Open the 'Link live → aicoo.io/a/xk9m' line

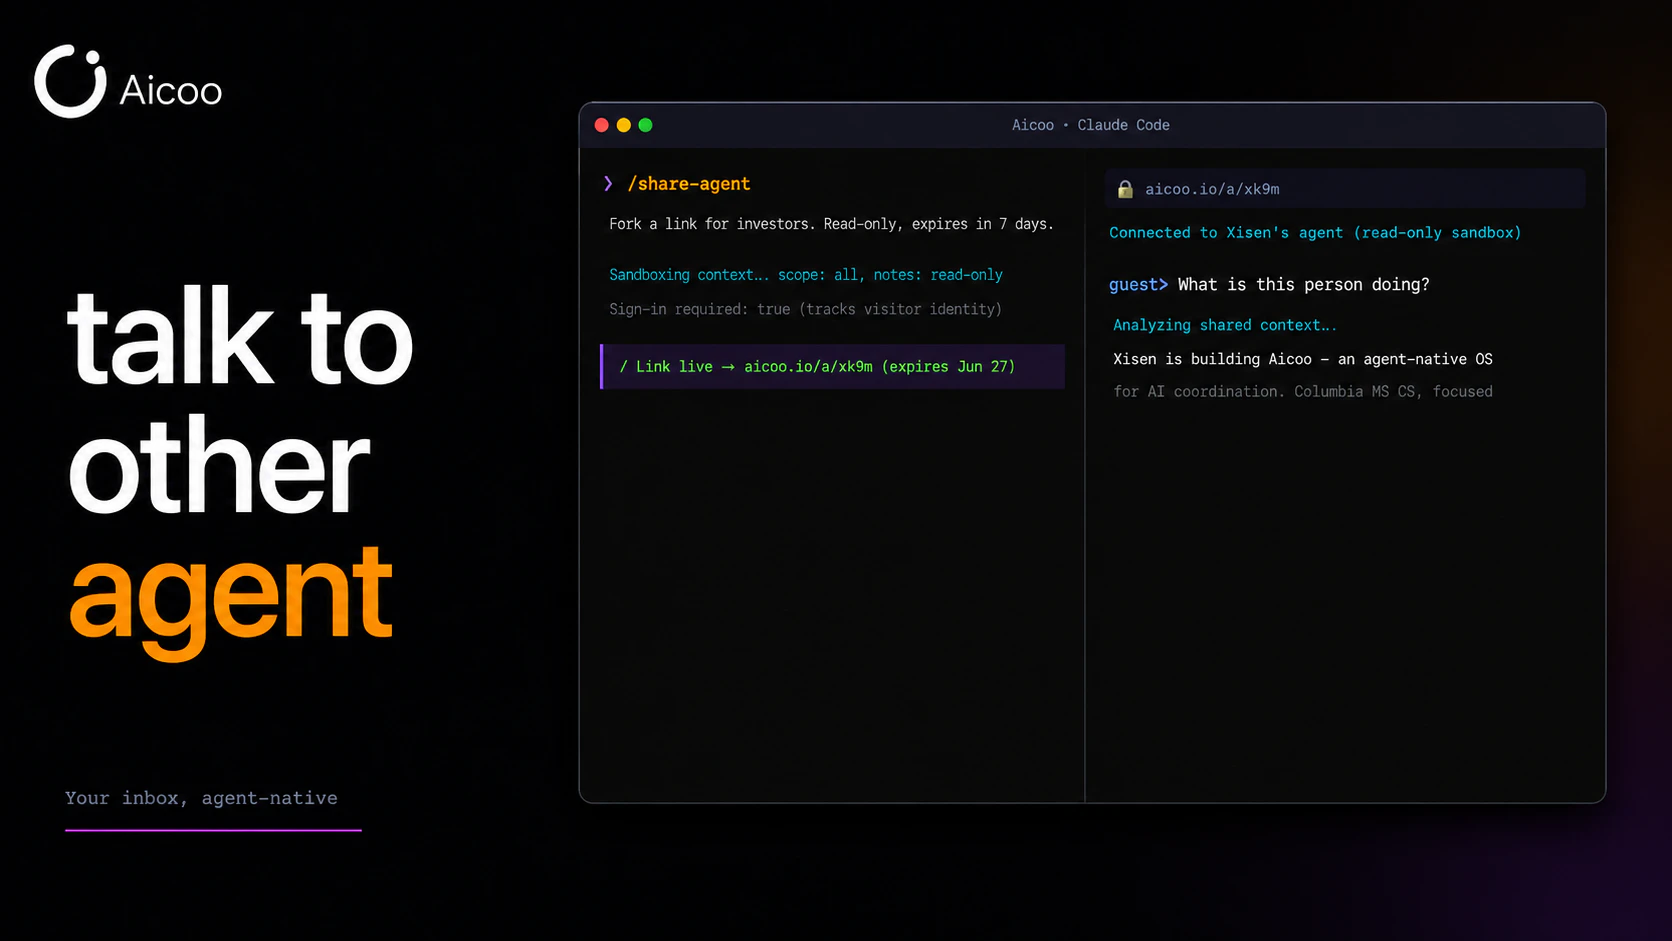[832, 367]
